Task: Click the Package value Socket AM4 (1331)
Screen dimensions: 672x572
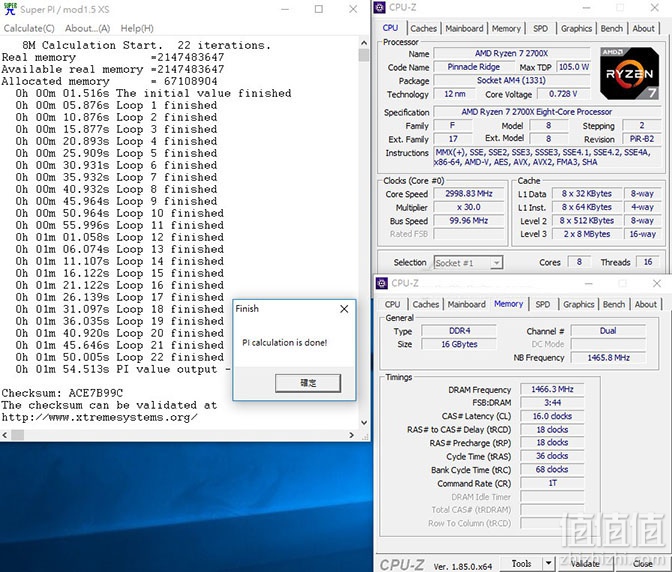Action: coord(512,81)
